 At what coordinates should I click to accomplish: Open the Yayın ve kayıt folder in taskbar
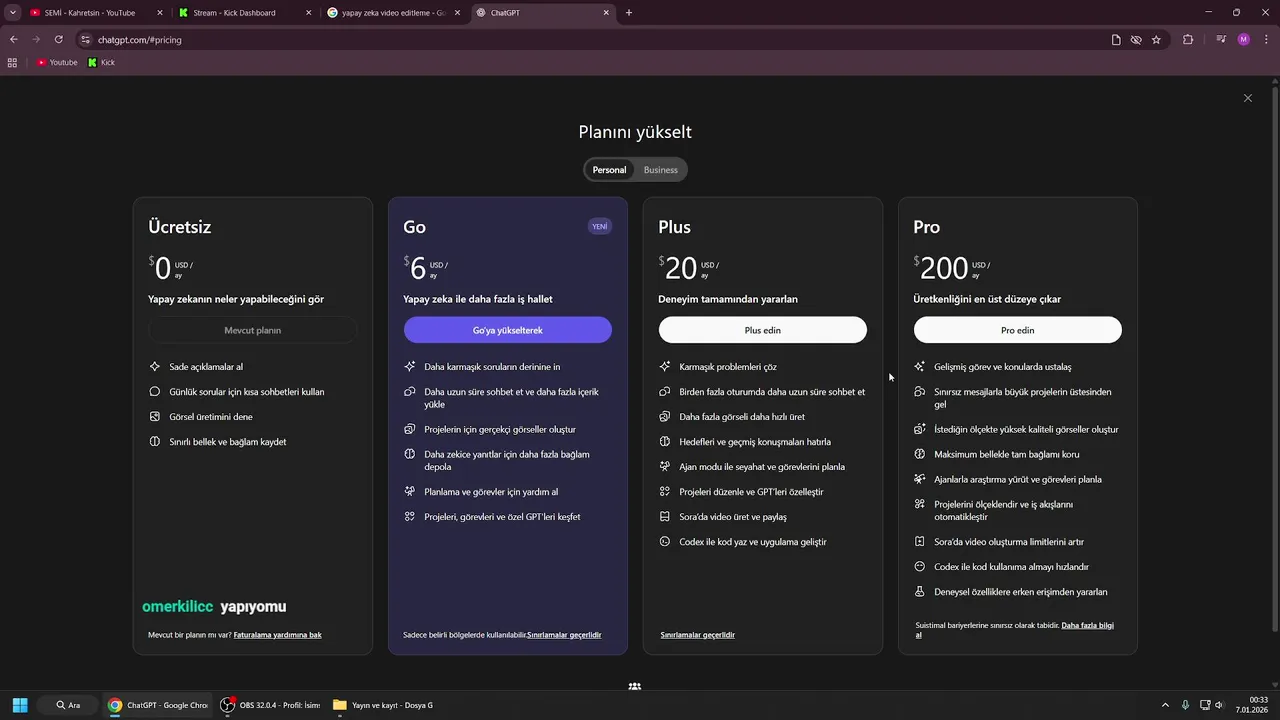click(x=383, y=705)
